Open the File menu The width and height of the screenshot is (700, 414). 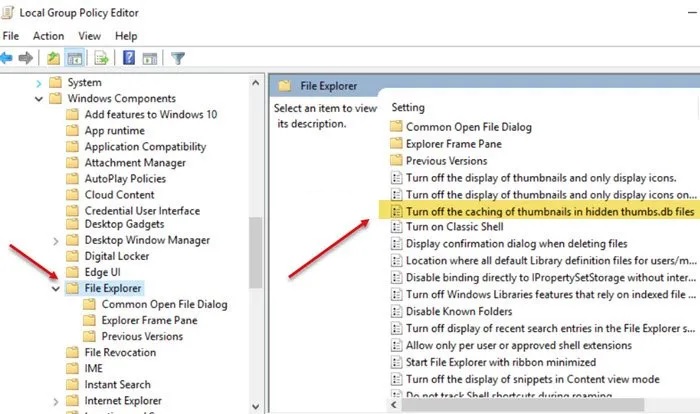[x=11, y=36]
